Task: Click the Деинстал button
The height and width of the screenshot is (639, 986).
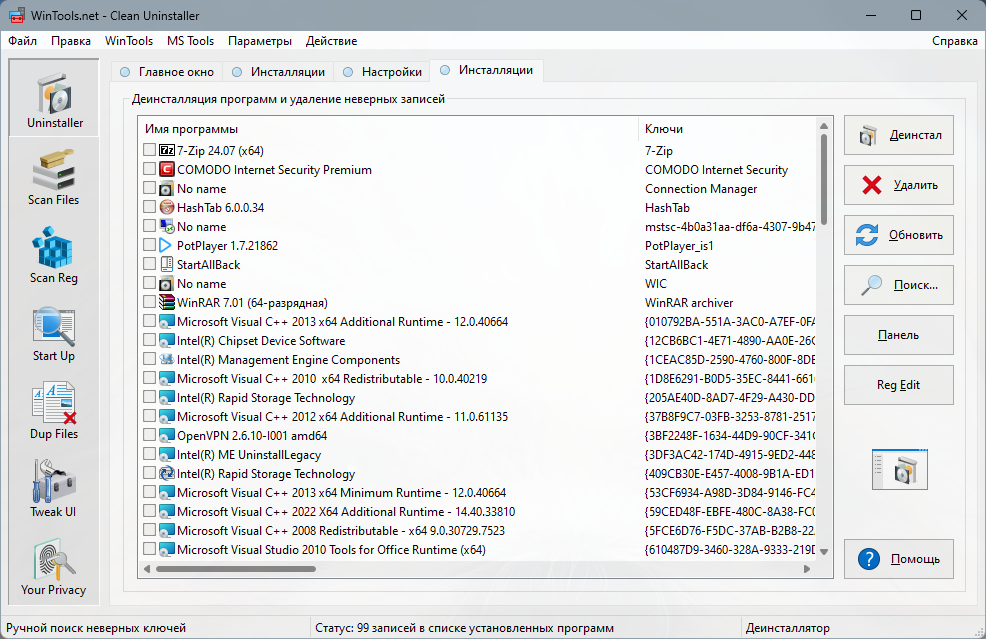Action: pyautogui.click(x=899, y=135)
